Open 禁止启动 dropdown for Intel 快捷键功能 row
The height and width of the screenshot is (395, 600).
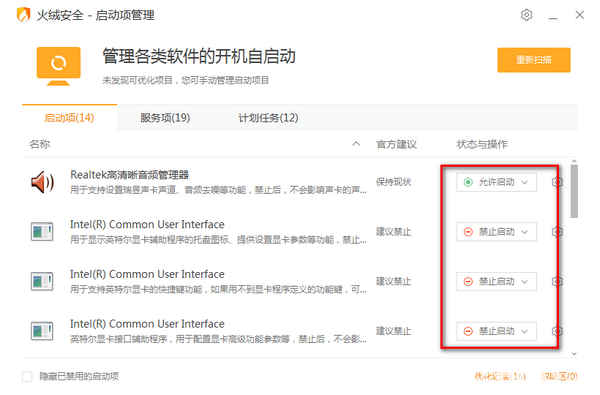tap(496, 282)
